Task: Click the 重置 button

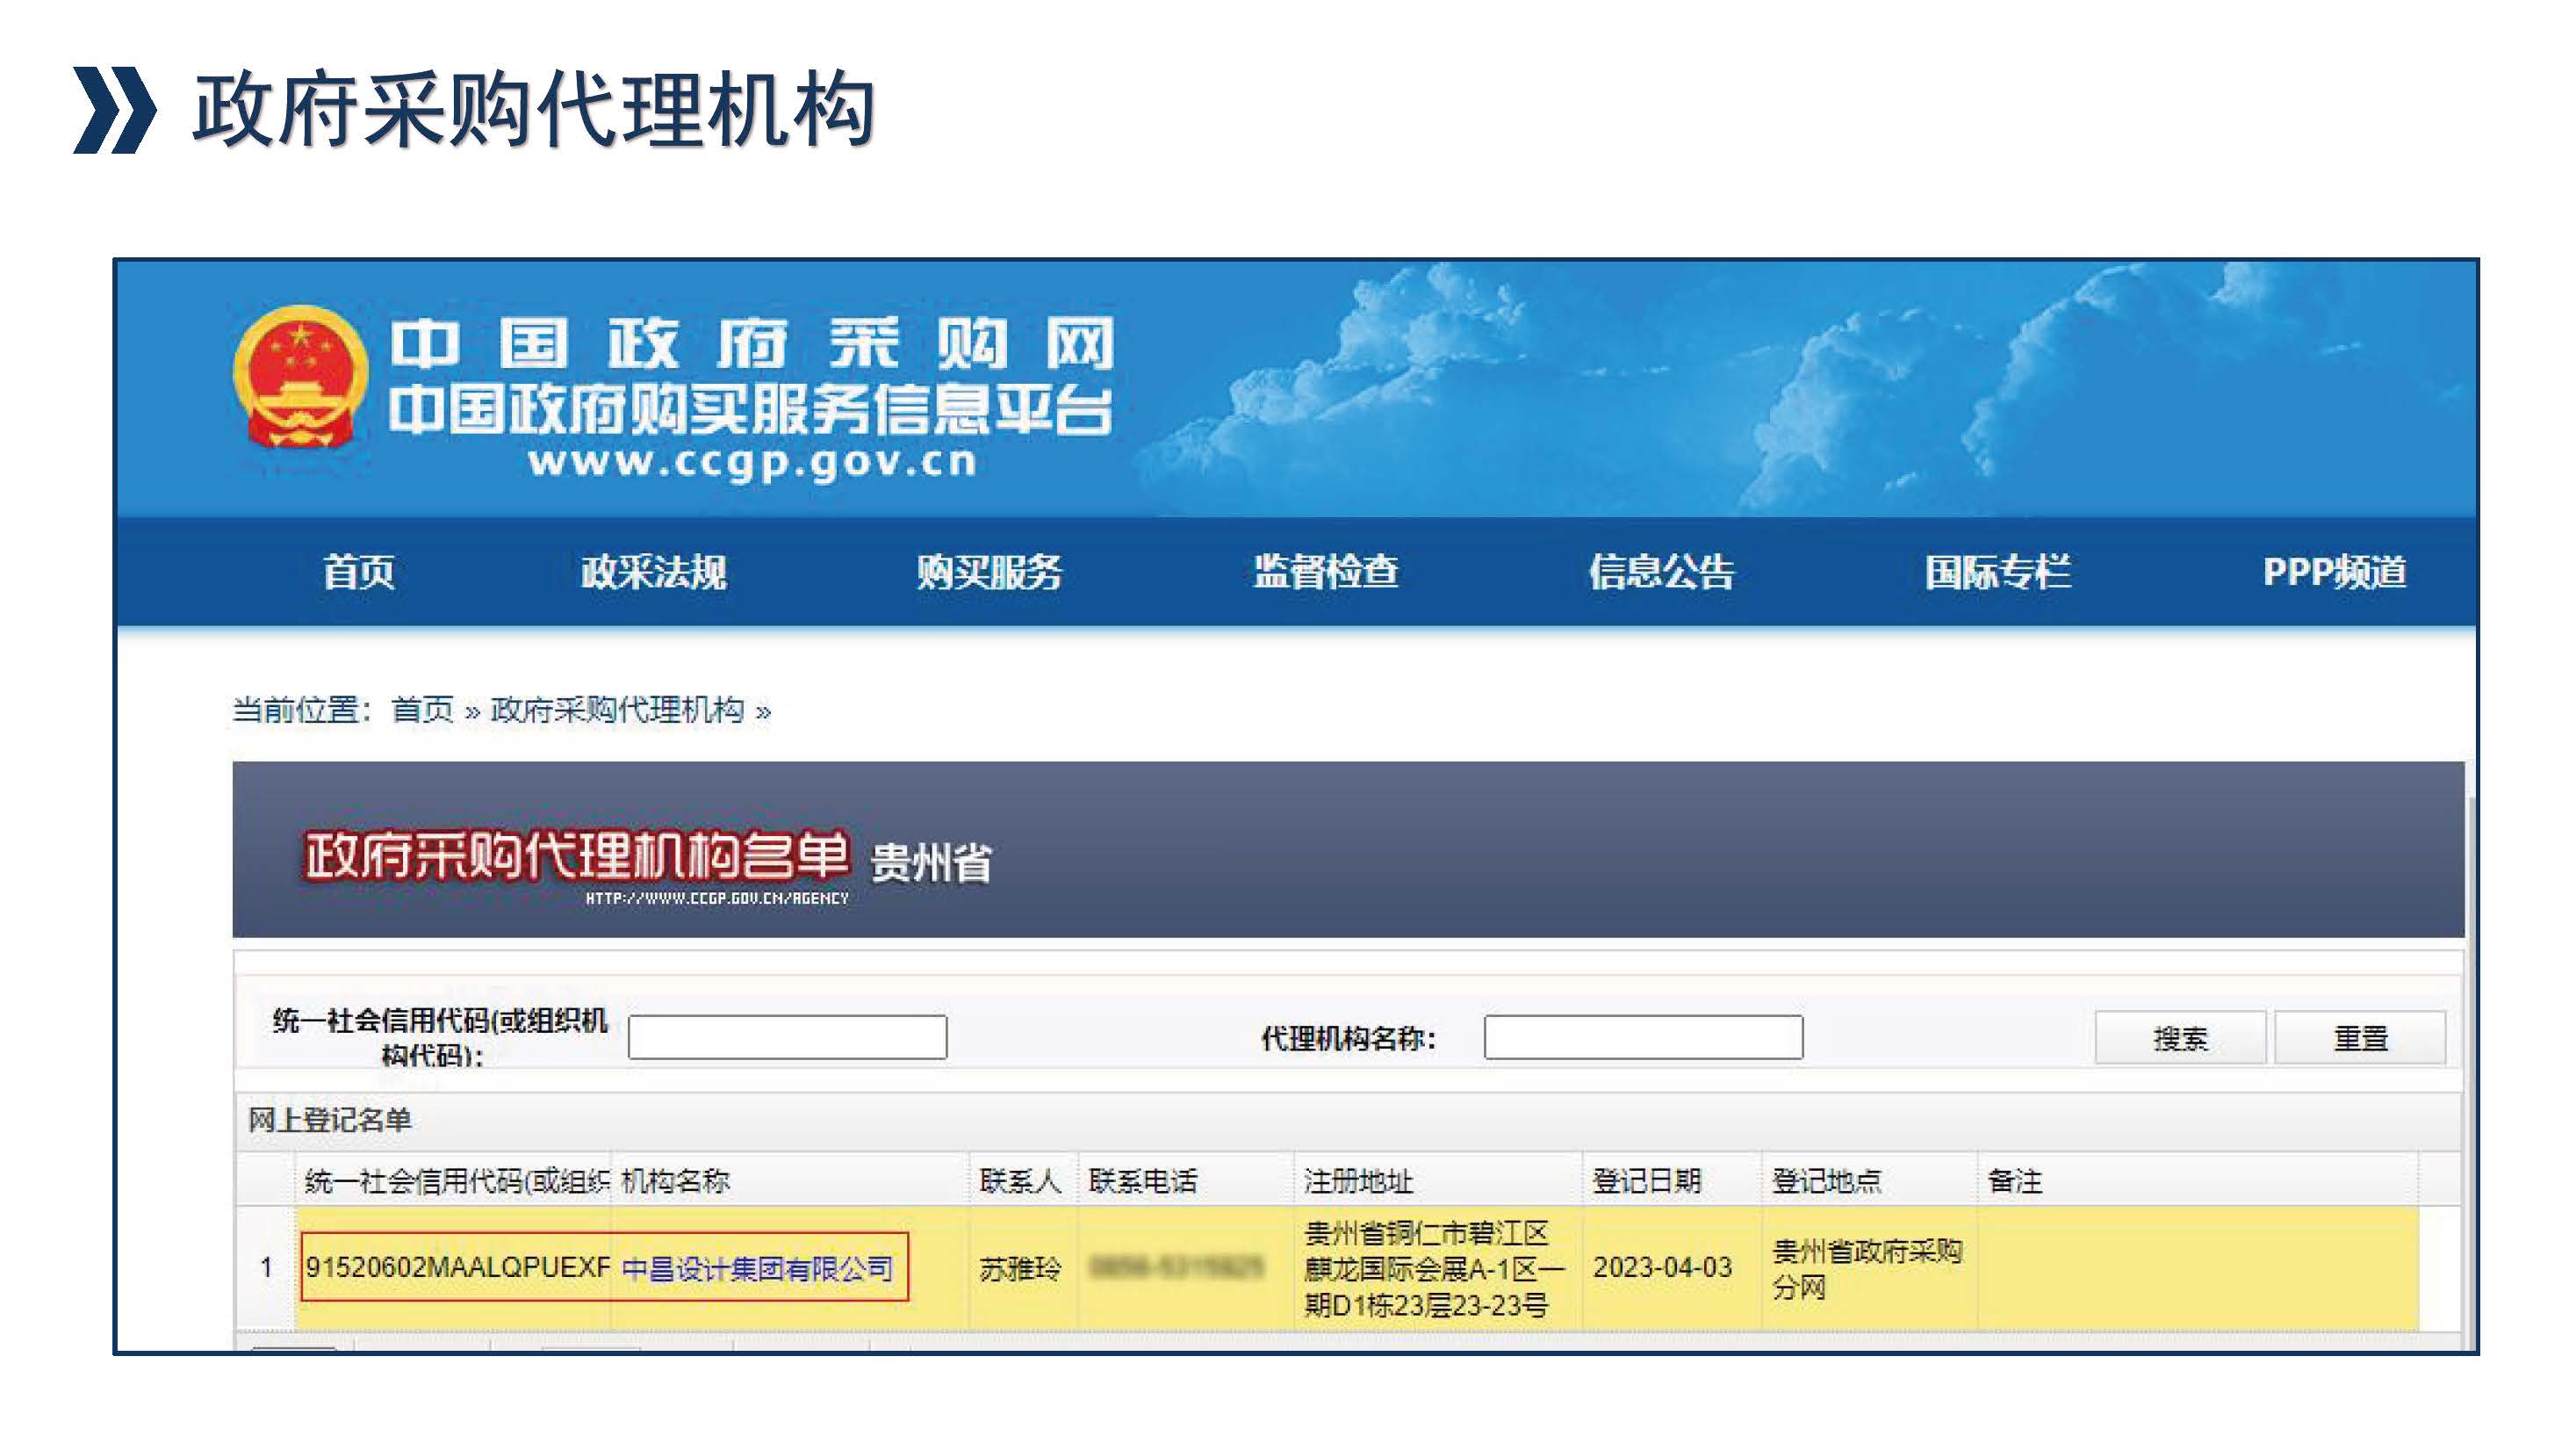Action: point(2360,1038)
